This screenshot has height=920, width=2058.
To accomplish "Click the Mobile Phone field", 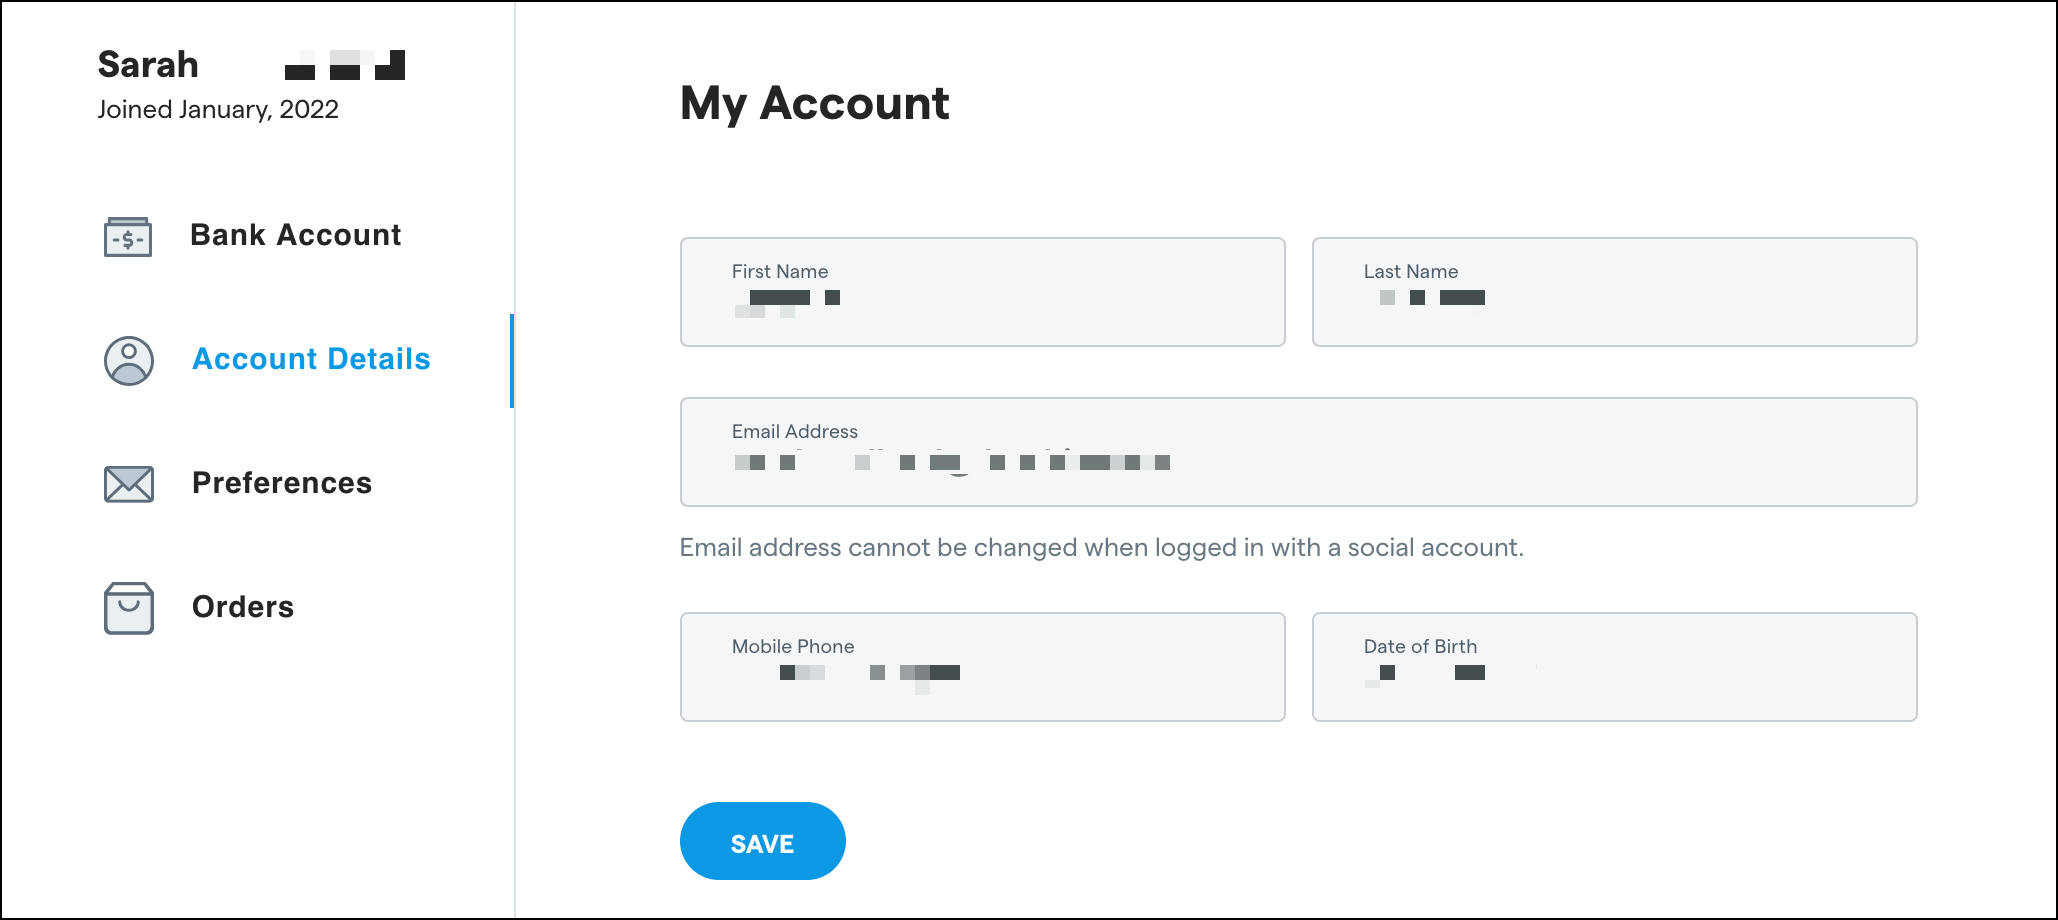I will point(982,666).
